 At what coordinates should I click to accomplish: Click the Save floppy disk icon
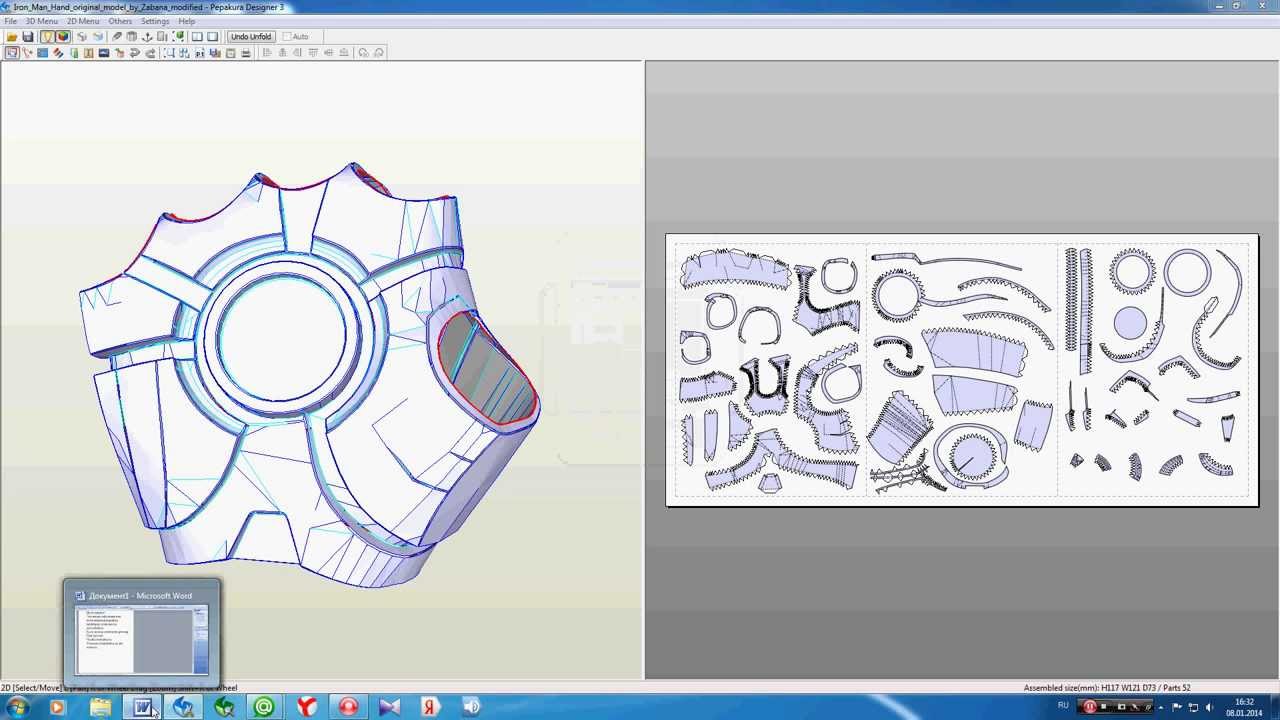(x=28, y=37)
